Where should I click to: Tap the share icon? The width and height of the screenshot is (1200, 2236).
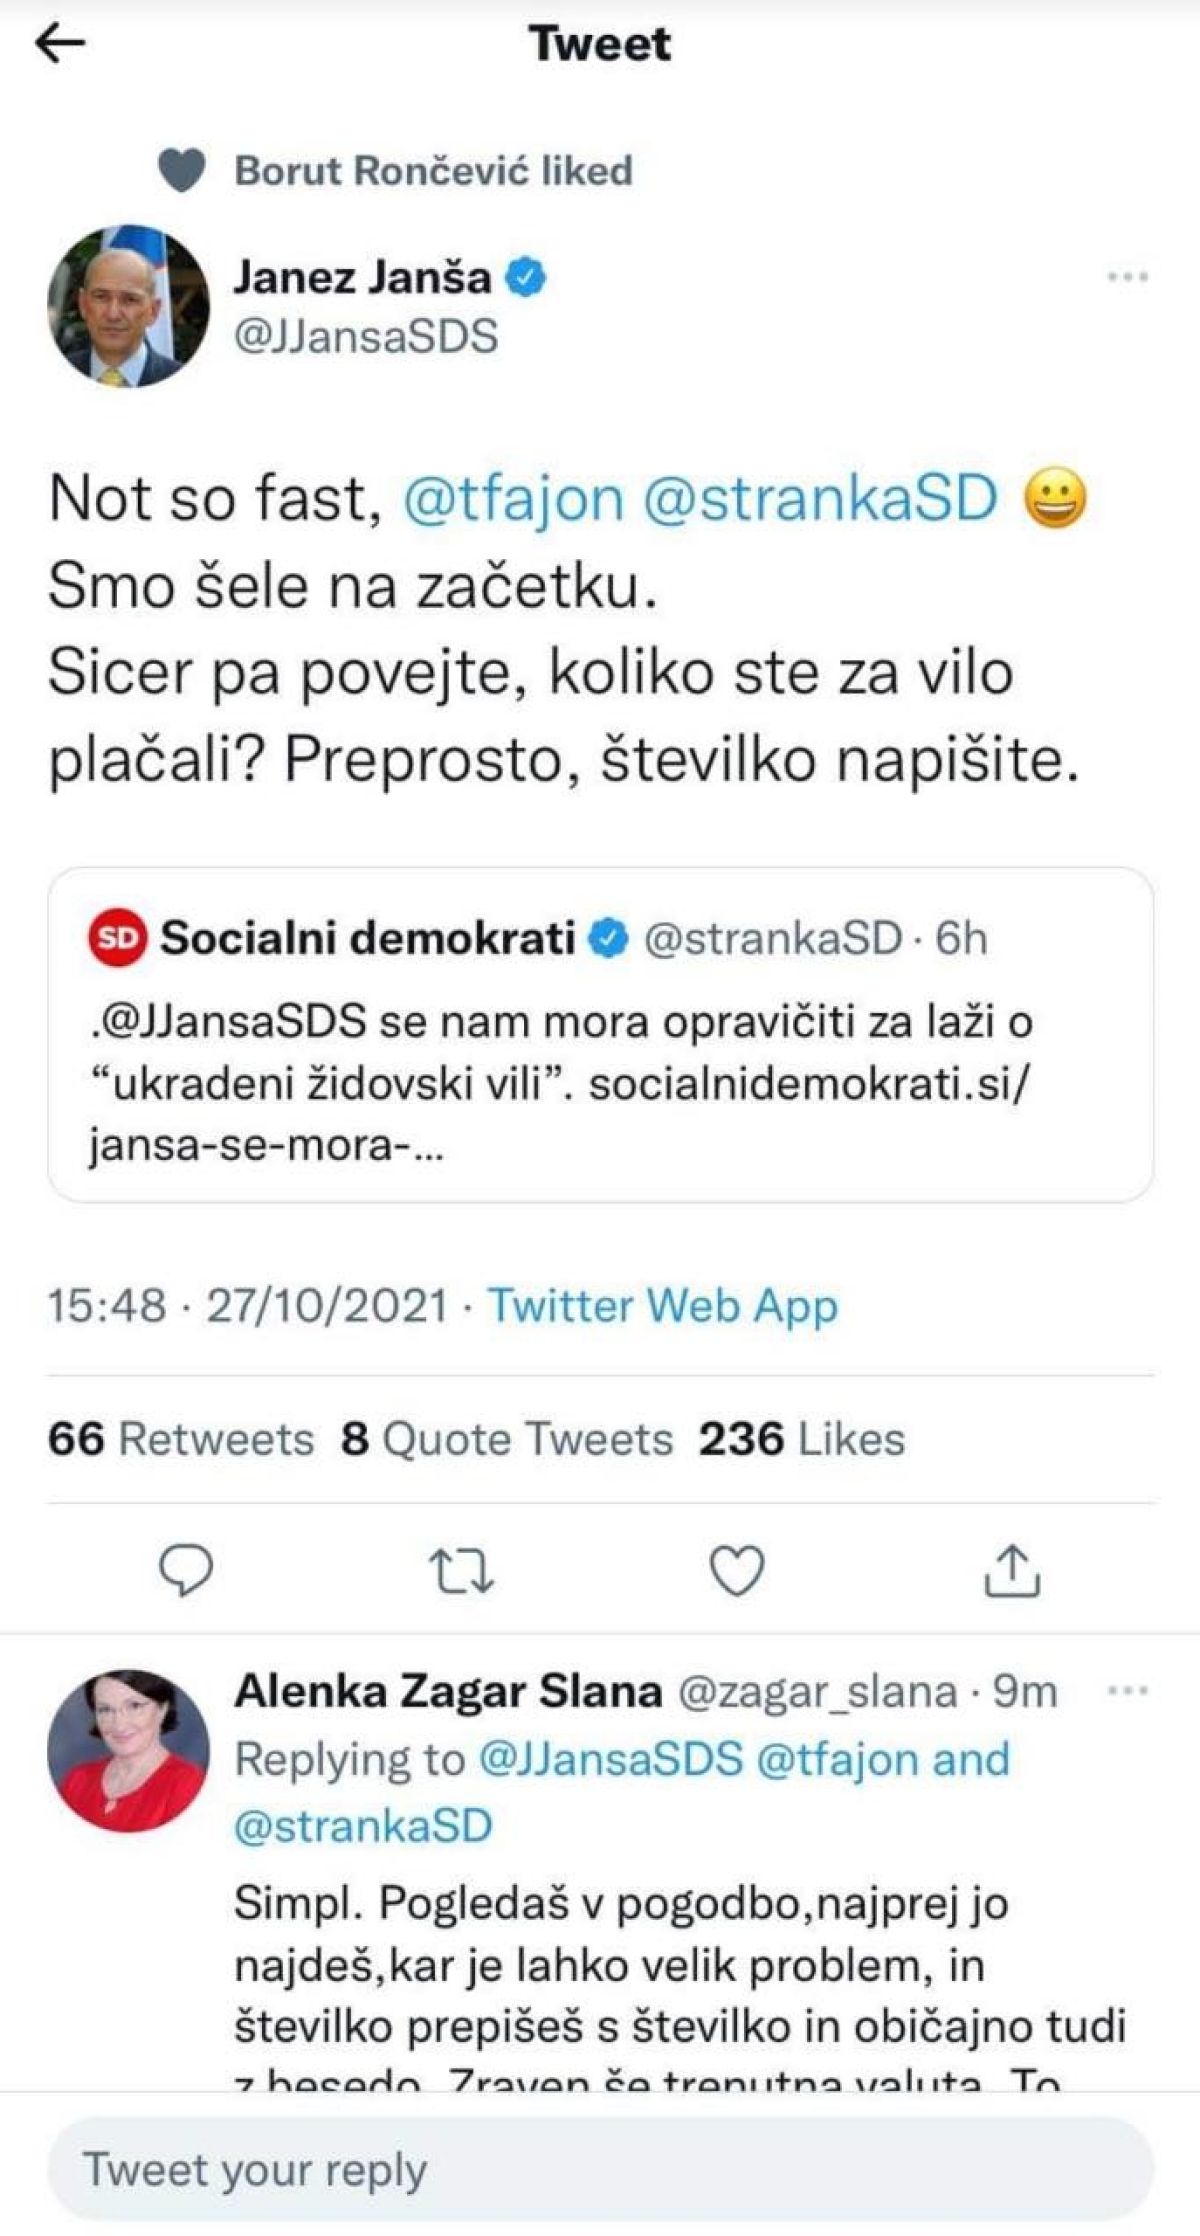(x=1013, y=1571)
